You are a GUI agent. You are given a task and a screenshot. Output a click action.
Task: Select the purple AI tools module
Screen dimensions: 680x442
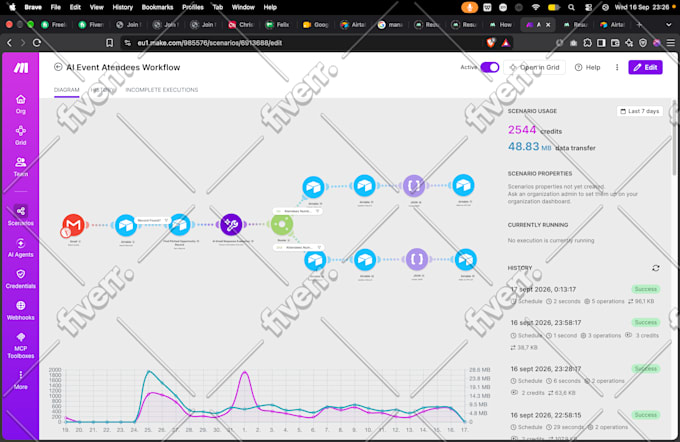231,224
